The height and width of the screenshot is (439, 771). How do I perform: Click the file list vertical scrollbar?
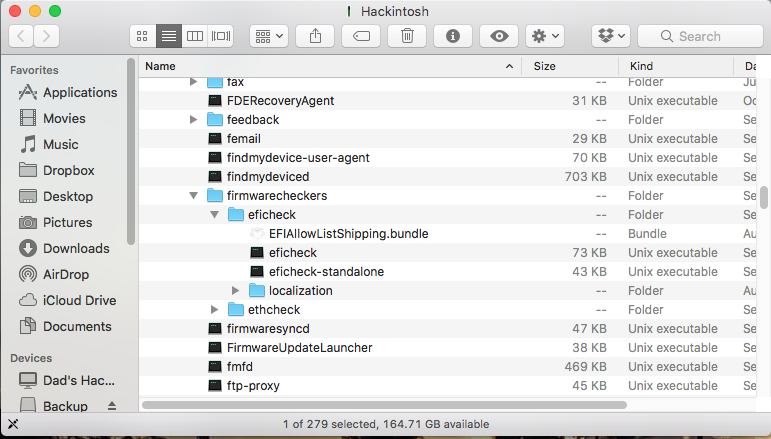click(764, 198)
